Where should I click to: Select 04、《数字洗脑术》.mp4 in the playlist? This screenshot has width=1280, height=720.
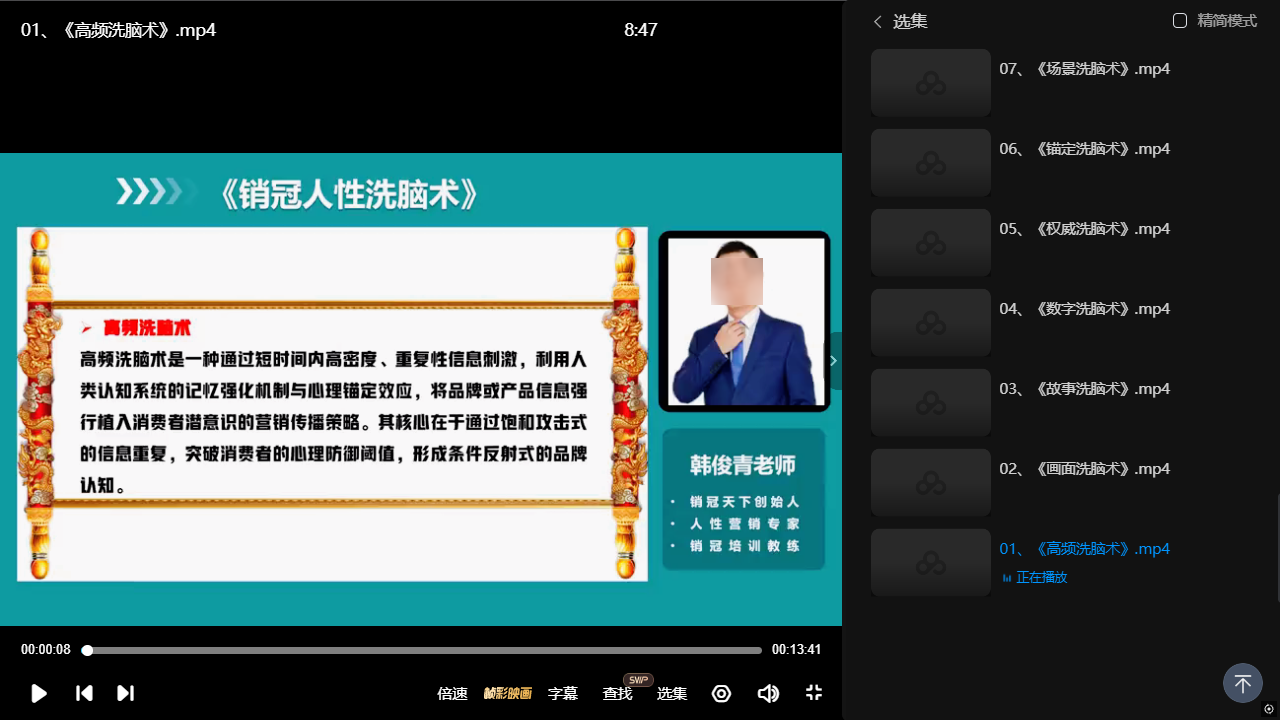click(1084, 309)
